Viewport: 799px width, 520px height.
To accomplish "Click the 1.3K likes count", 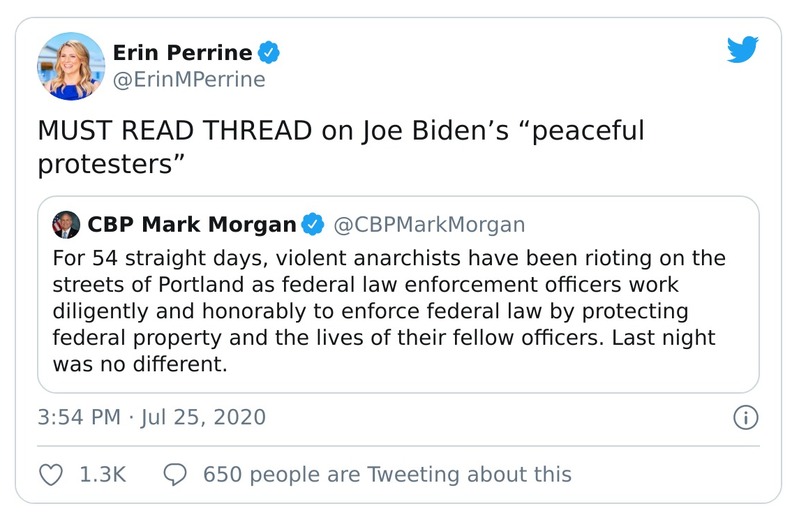I will [x=101, y=474].
